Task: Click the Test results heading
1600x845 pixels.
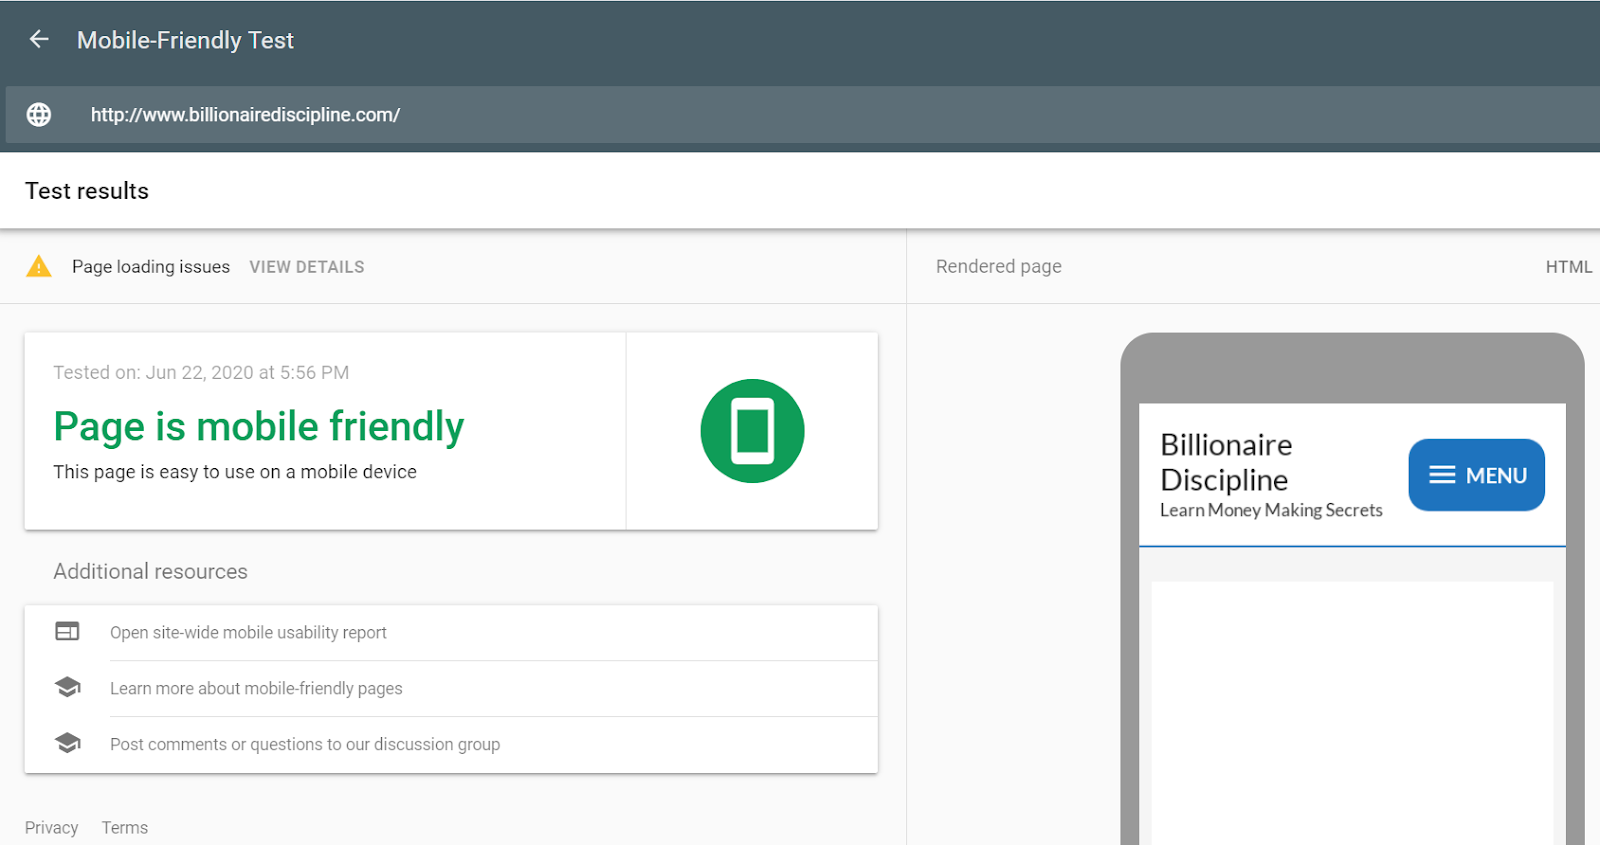Action: tap(87, 191)
